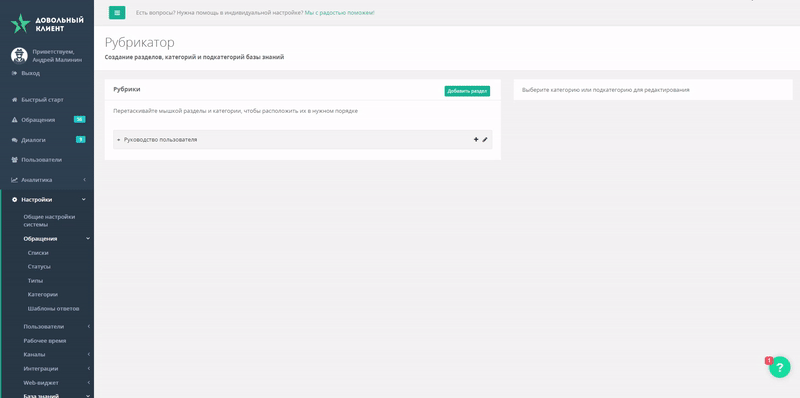This screenshot has width=800, height=398.
Task: Click the Аналитика chart icon
Action: pyautogui.click(x=15, y=180)
